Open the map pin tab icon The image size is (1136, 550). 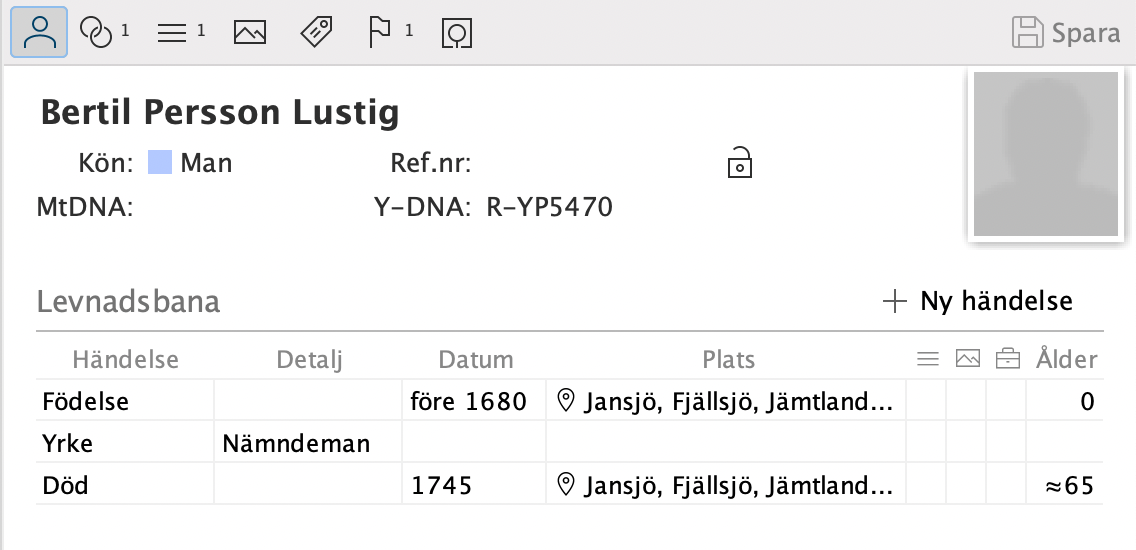457,33
